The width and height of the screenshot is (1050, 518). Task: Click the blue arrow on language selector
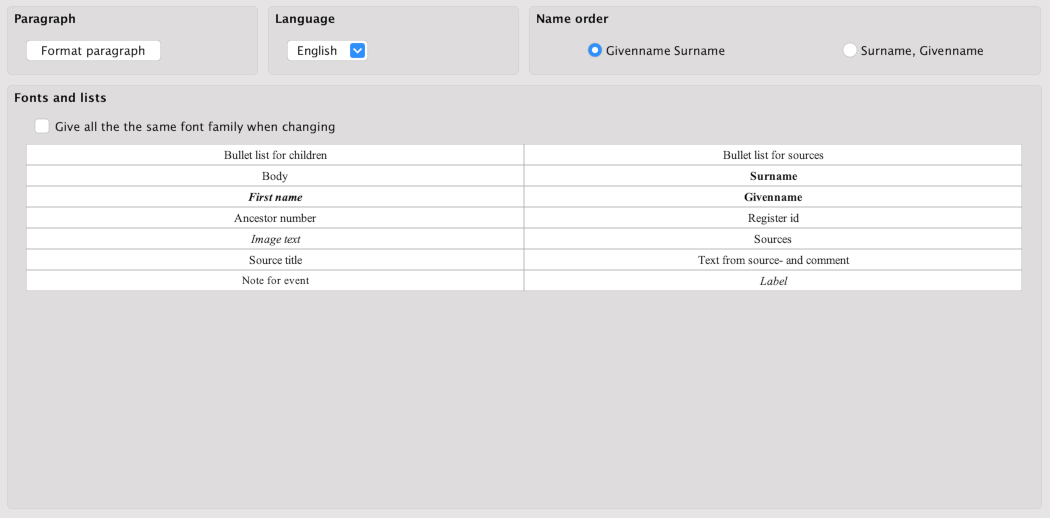point(357,51)
